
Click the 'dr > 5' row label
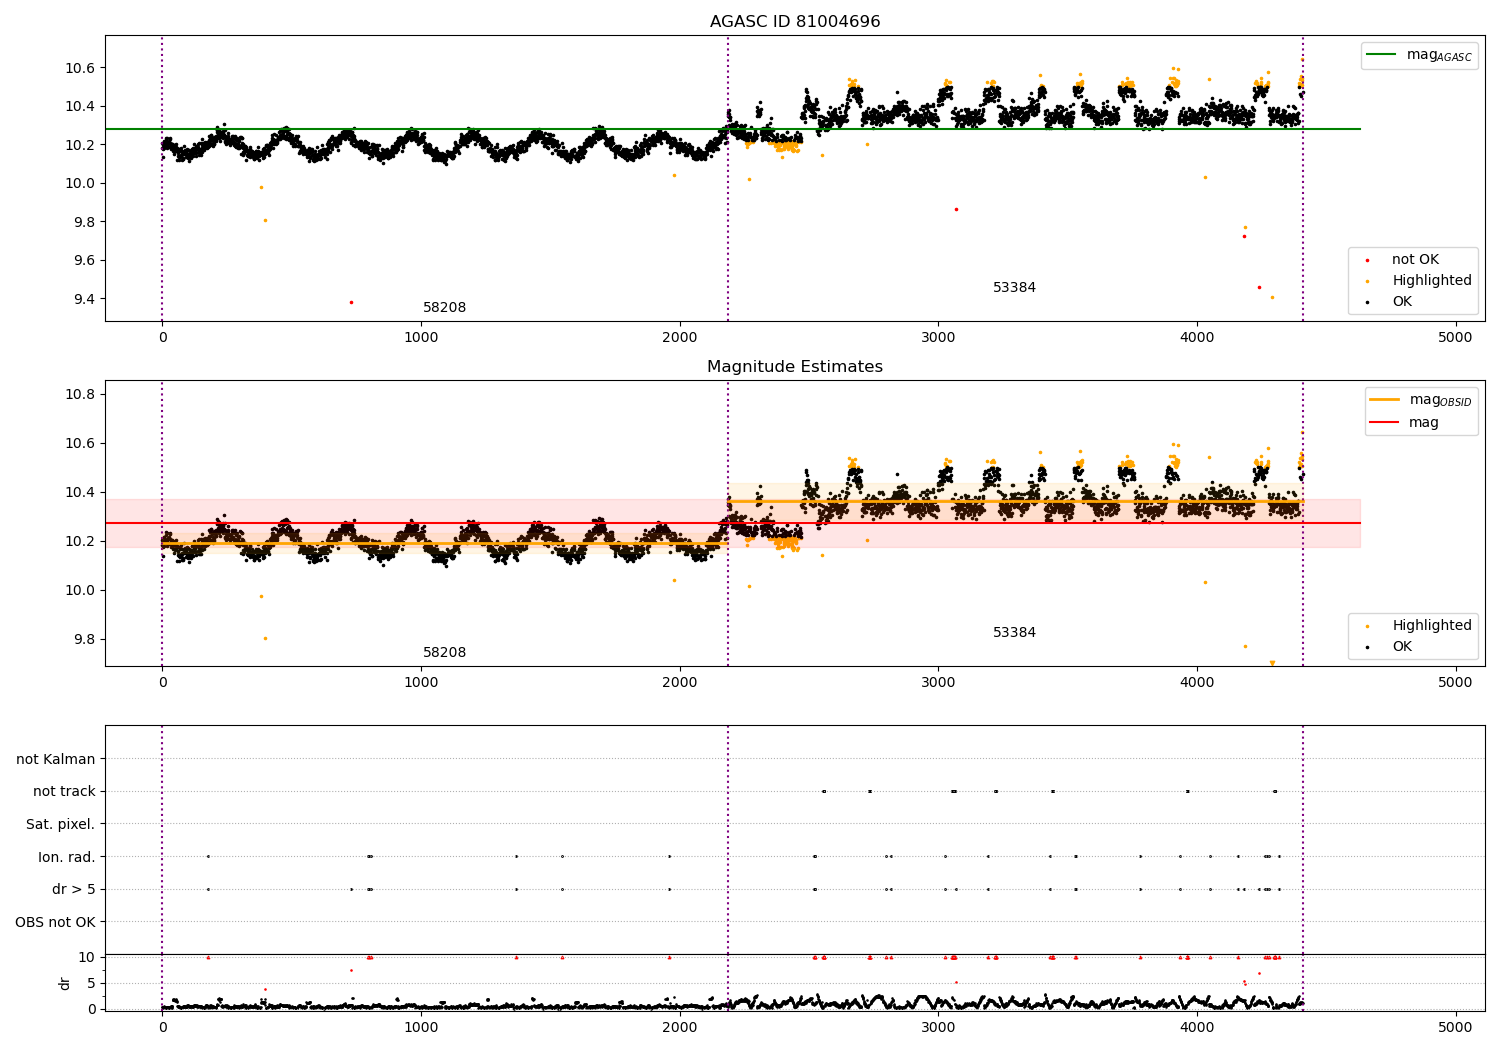74,889
